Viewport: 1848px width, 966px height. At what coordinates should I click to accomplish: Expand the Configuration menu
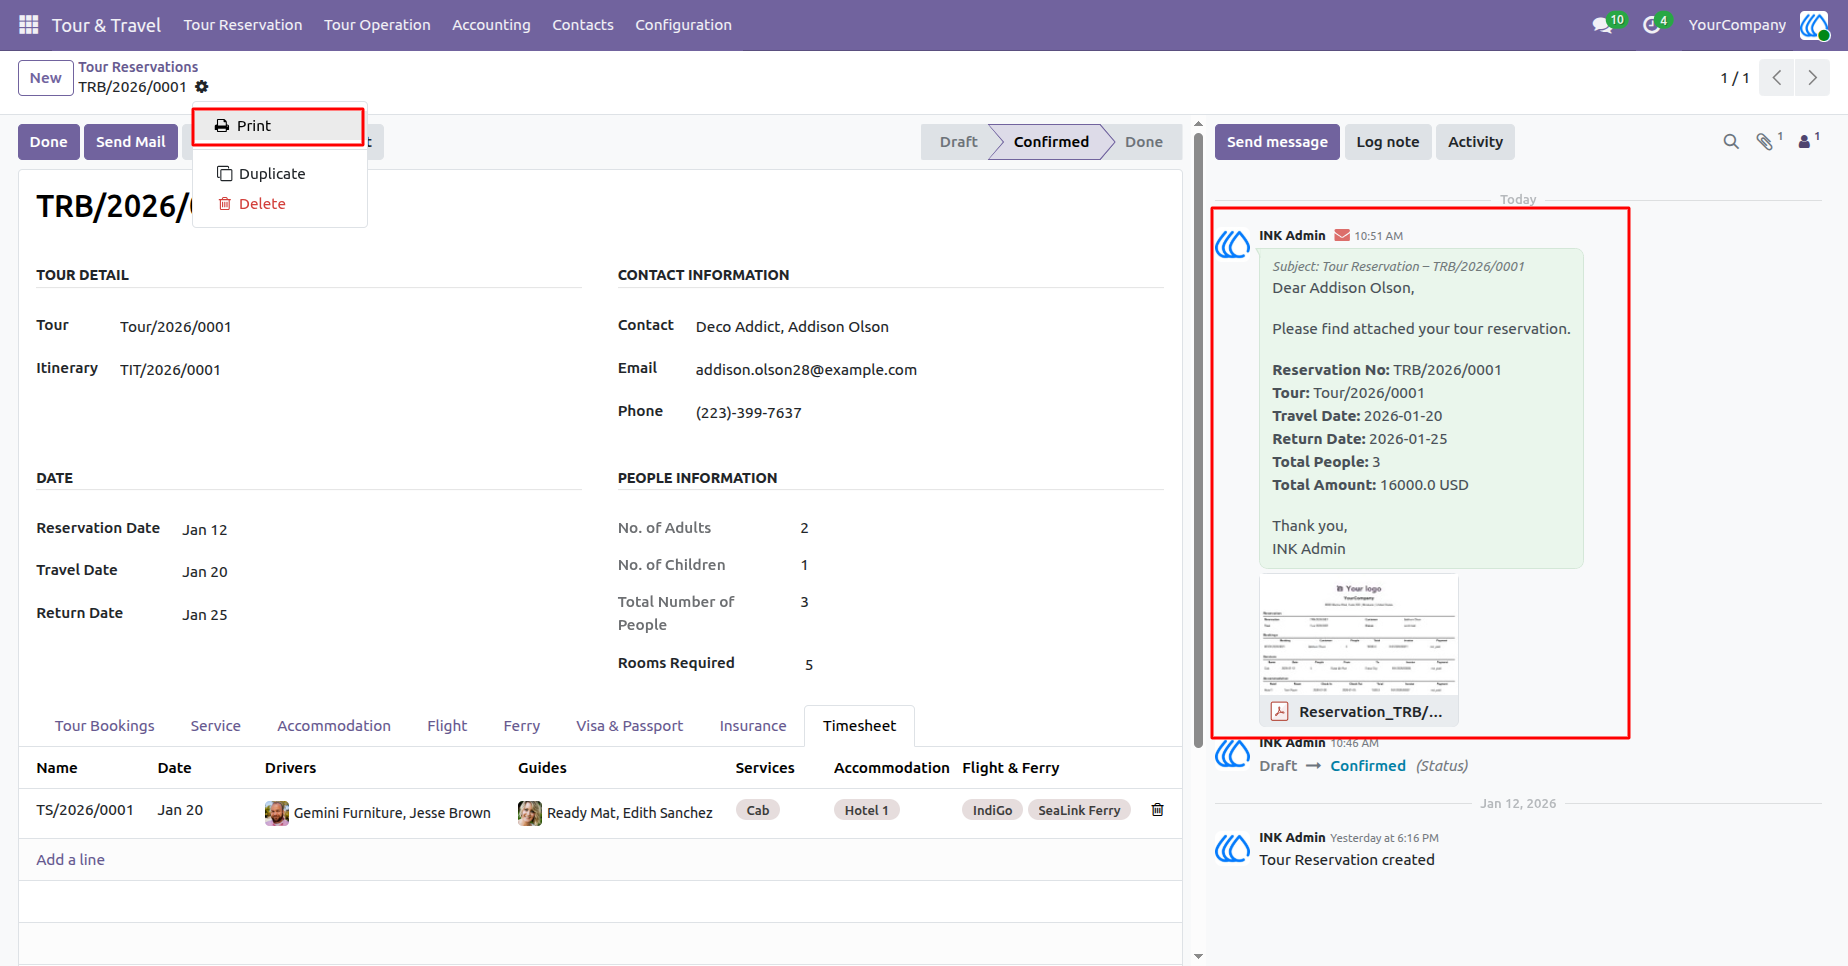point(683,25)
